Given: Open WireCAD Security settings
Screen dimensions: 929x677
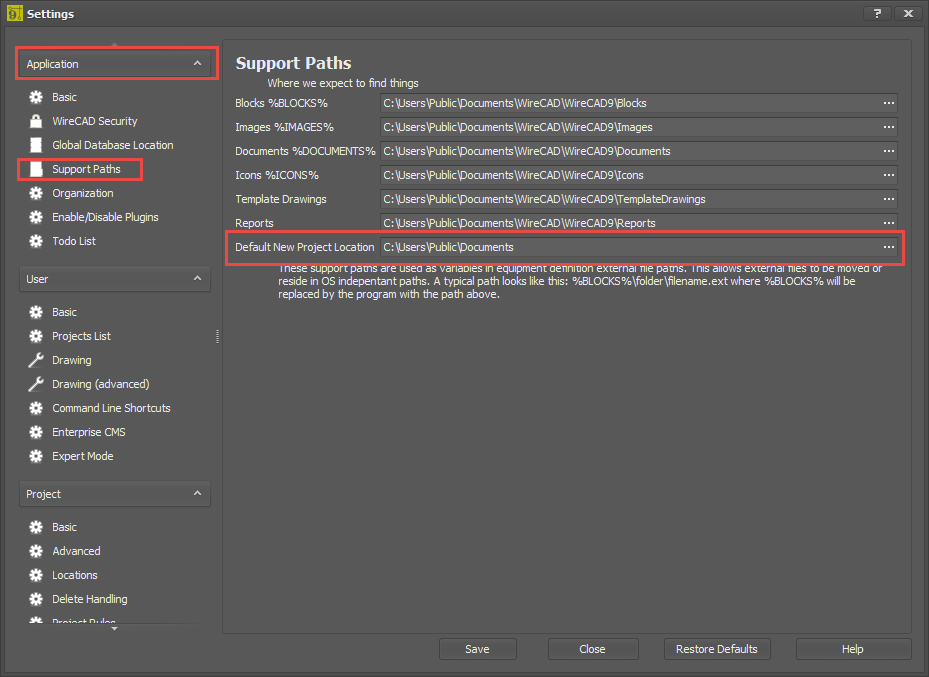Looking at the screenshot, I should 95,121.
